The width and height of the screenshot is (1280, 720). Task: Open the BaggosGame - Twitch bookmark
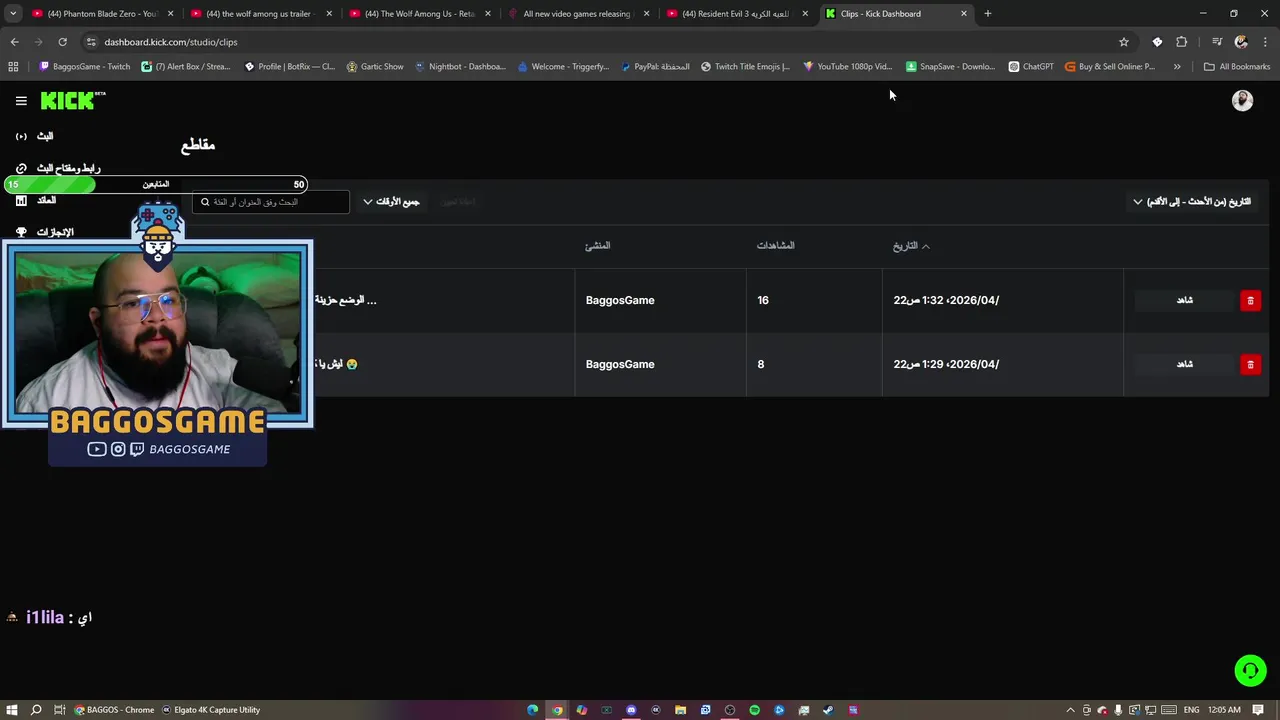[85, 67]
